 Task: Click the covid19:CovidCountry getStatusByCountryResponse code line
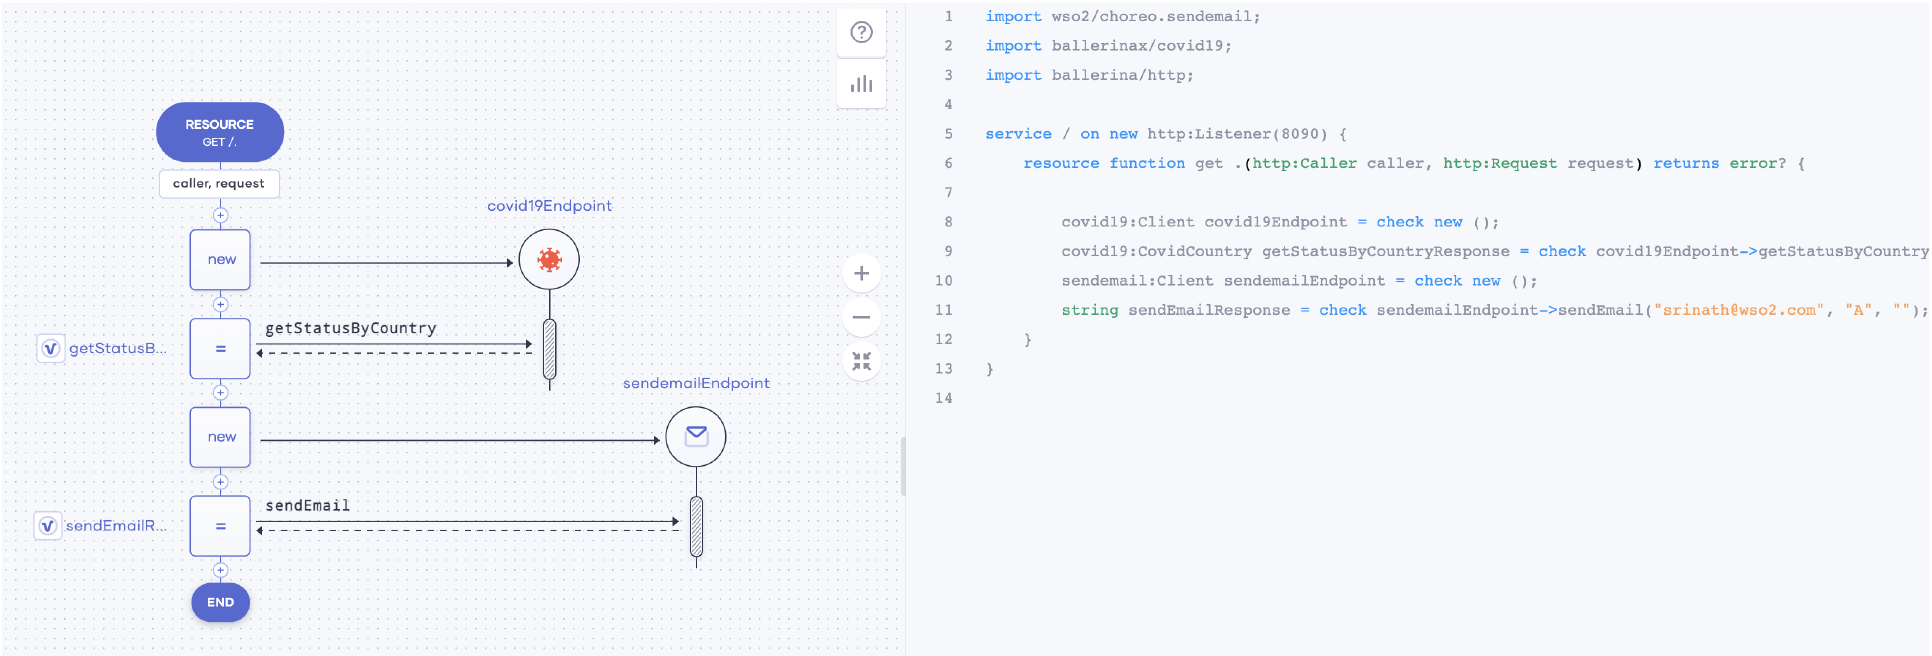click(x=1494, y=251)
